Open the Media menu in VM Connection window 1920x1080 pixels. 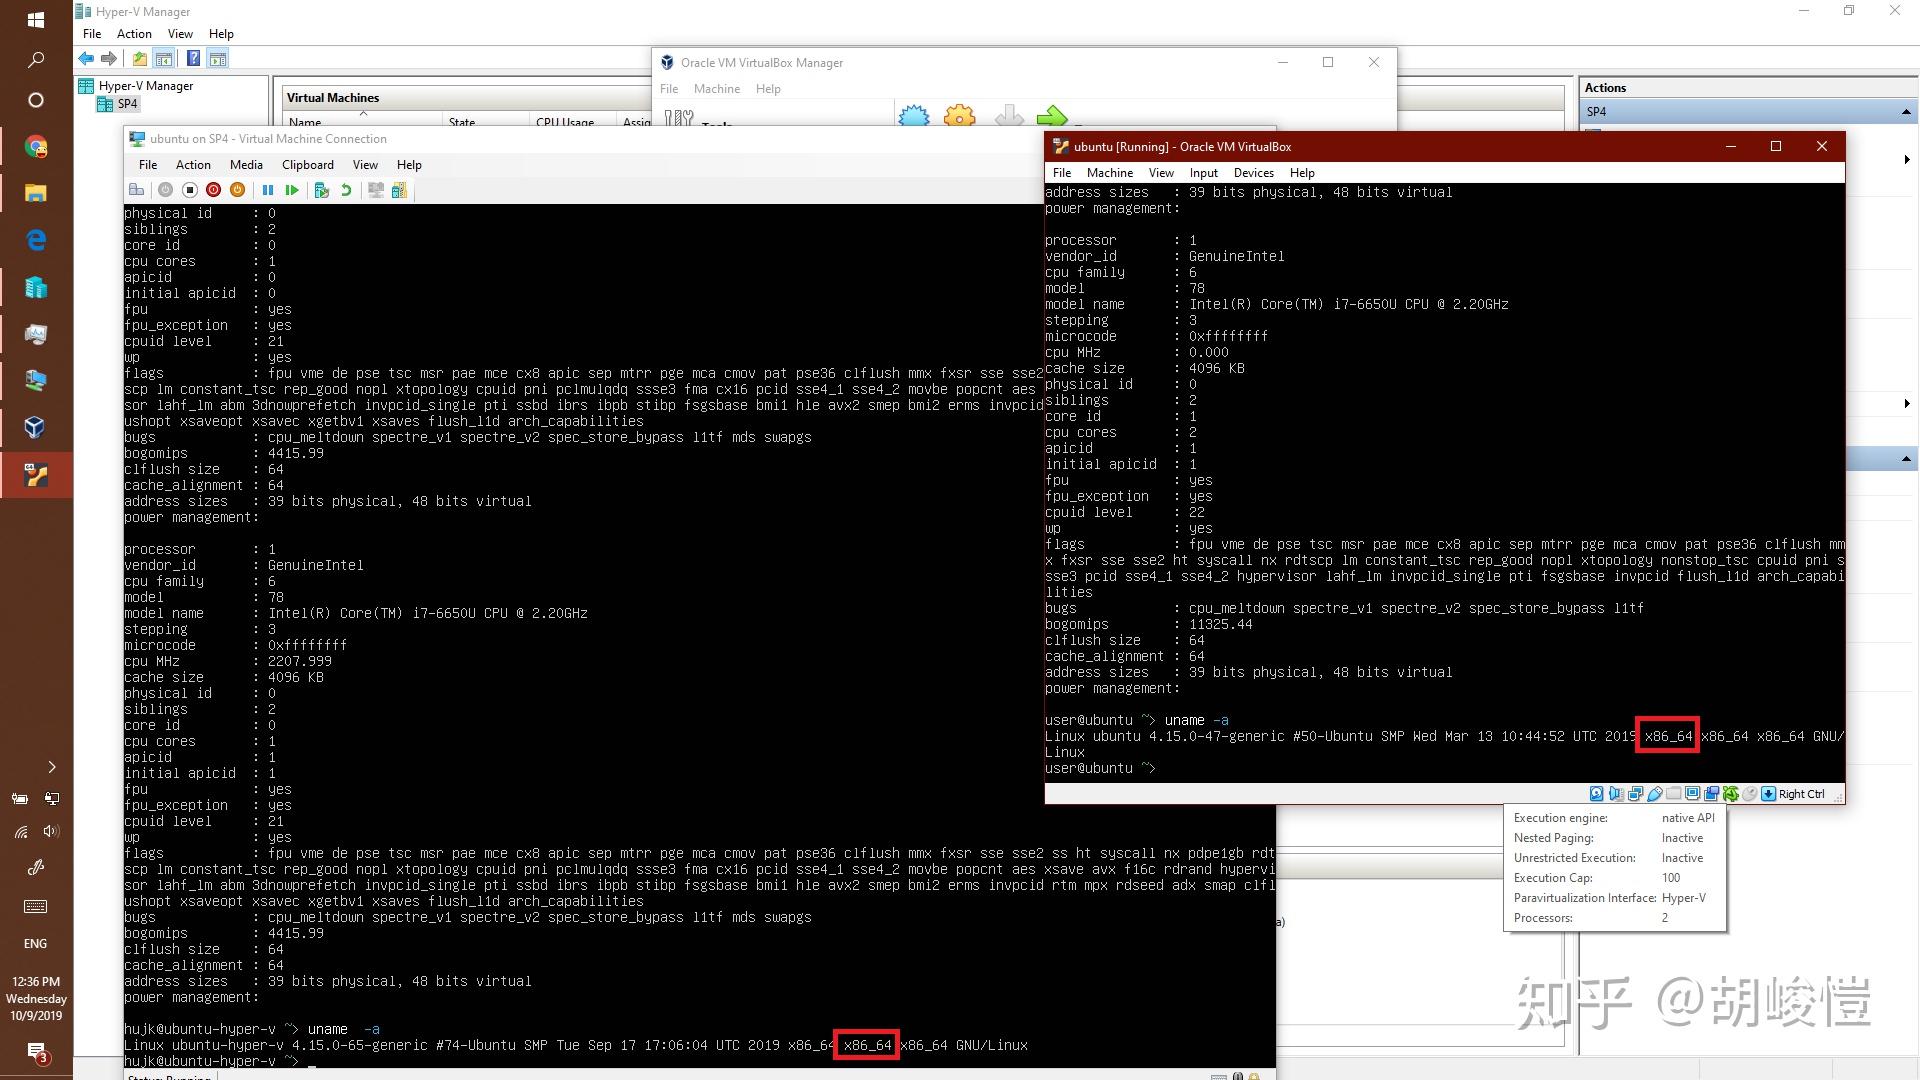tap(246, 165)
